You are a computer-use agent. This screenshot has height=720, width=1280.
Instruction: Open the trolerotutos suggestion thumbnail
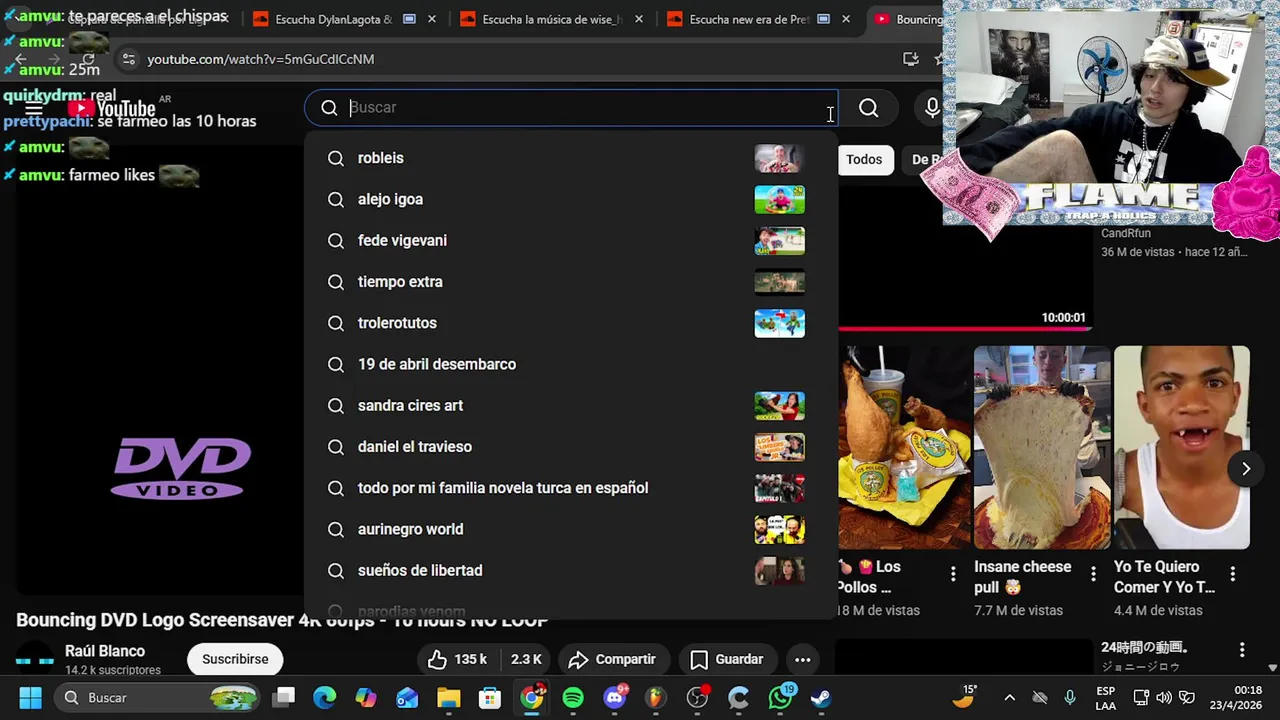pos(779,323)
